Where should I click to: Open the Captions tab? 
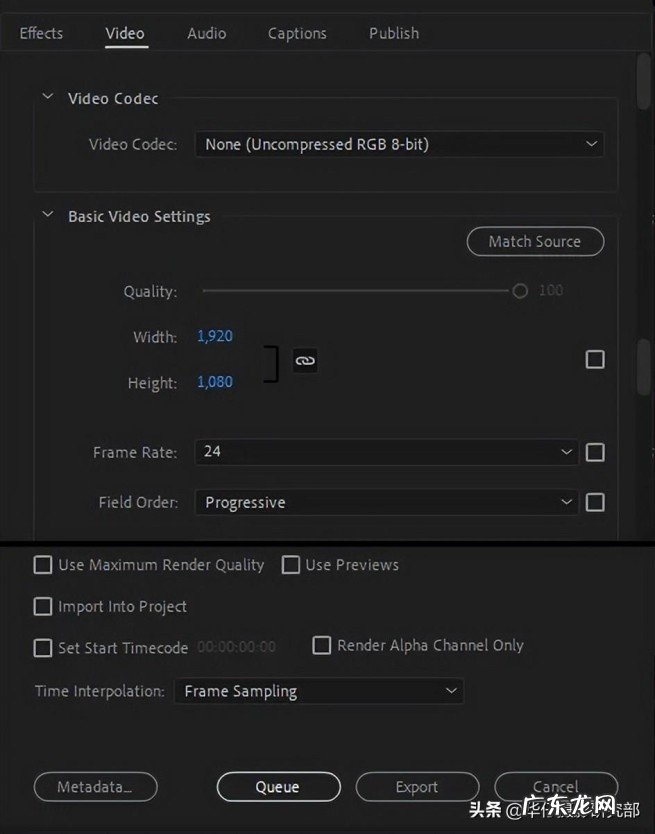click(297, 33)
